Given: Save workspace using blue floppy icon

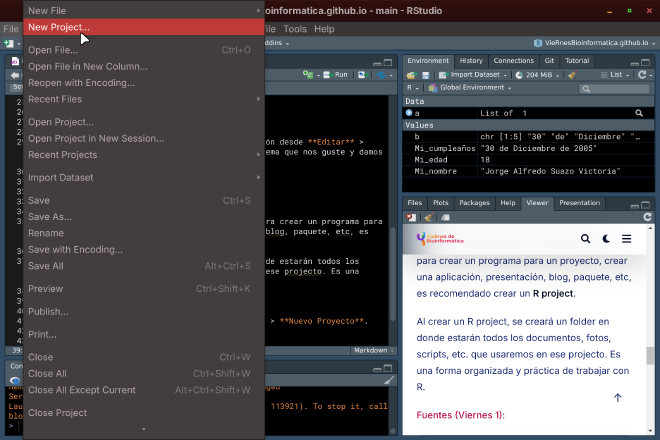Looking at the screenshot, I should tap(426, 75).
